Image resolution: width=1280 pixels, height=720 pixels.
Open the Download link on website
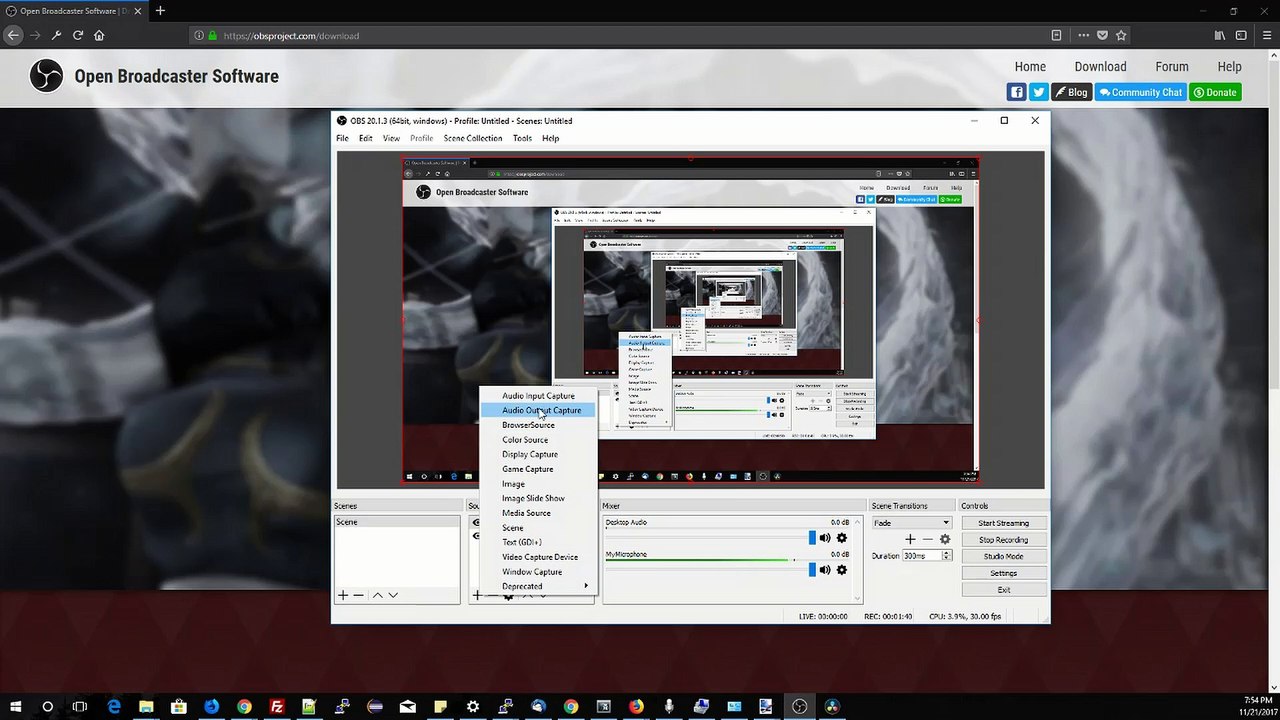(x=1100, y=67)
